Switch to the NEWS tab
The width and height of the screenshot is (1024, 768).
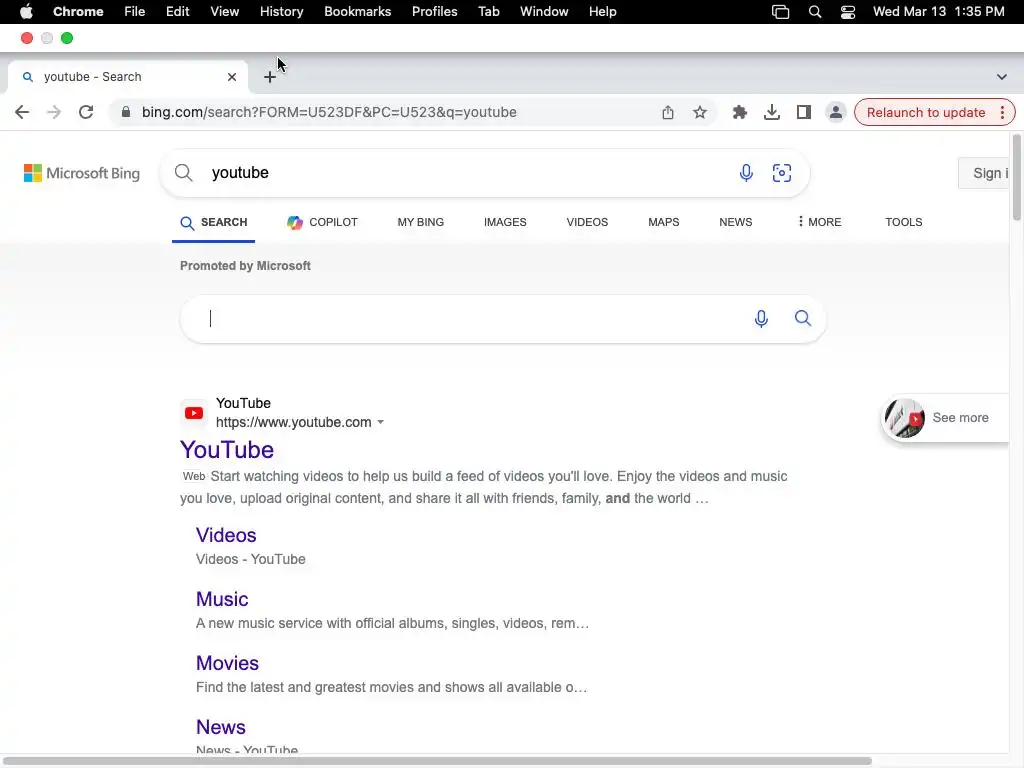click(735, 222)
